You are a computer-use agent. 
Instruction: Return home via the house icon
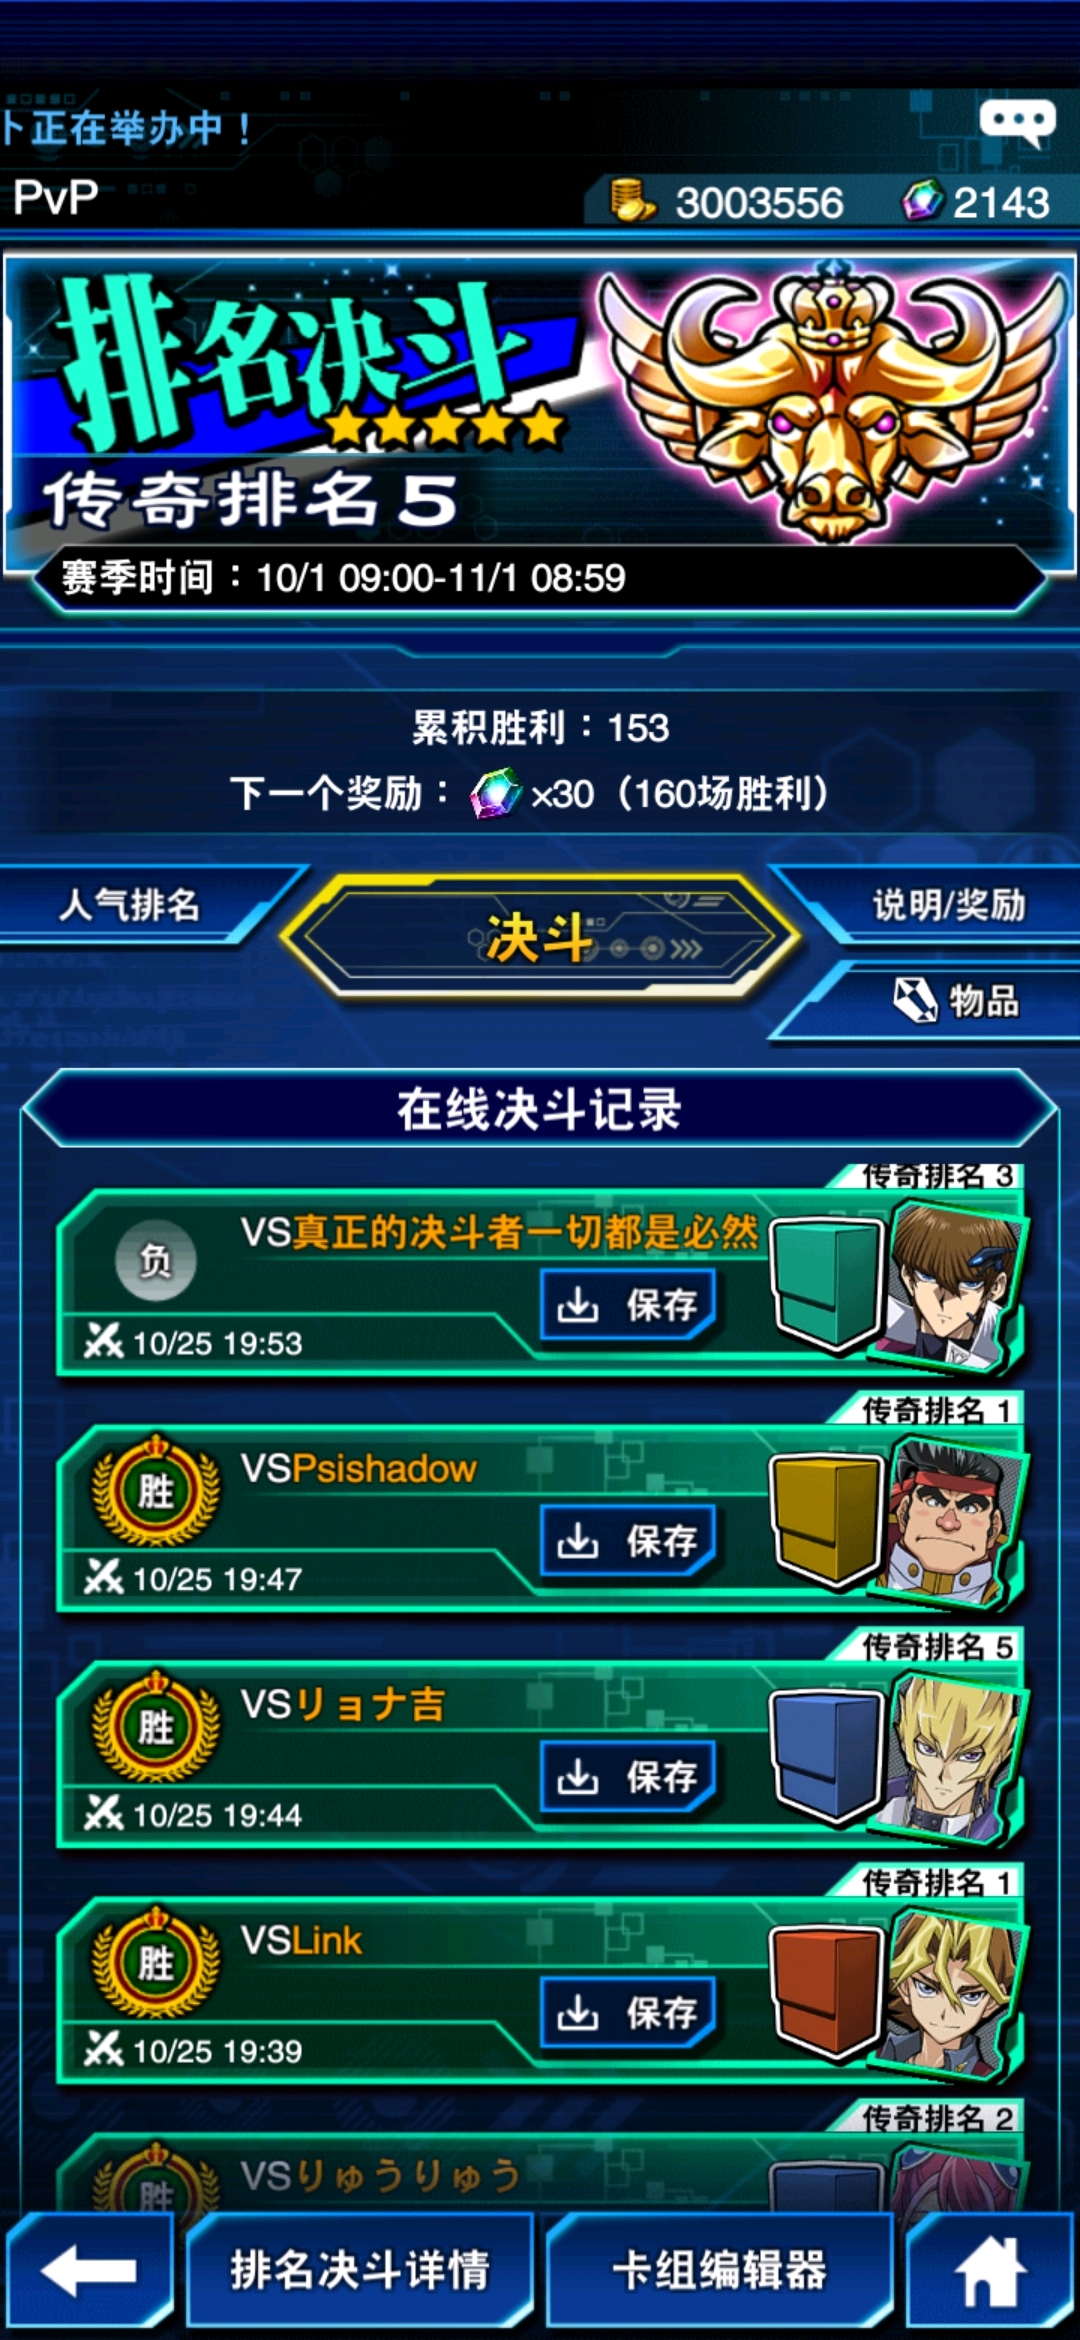[x=991, y=2270]
